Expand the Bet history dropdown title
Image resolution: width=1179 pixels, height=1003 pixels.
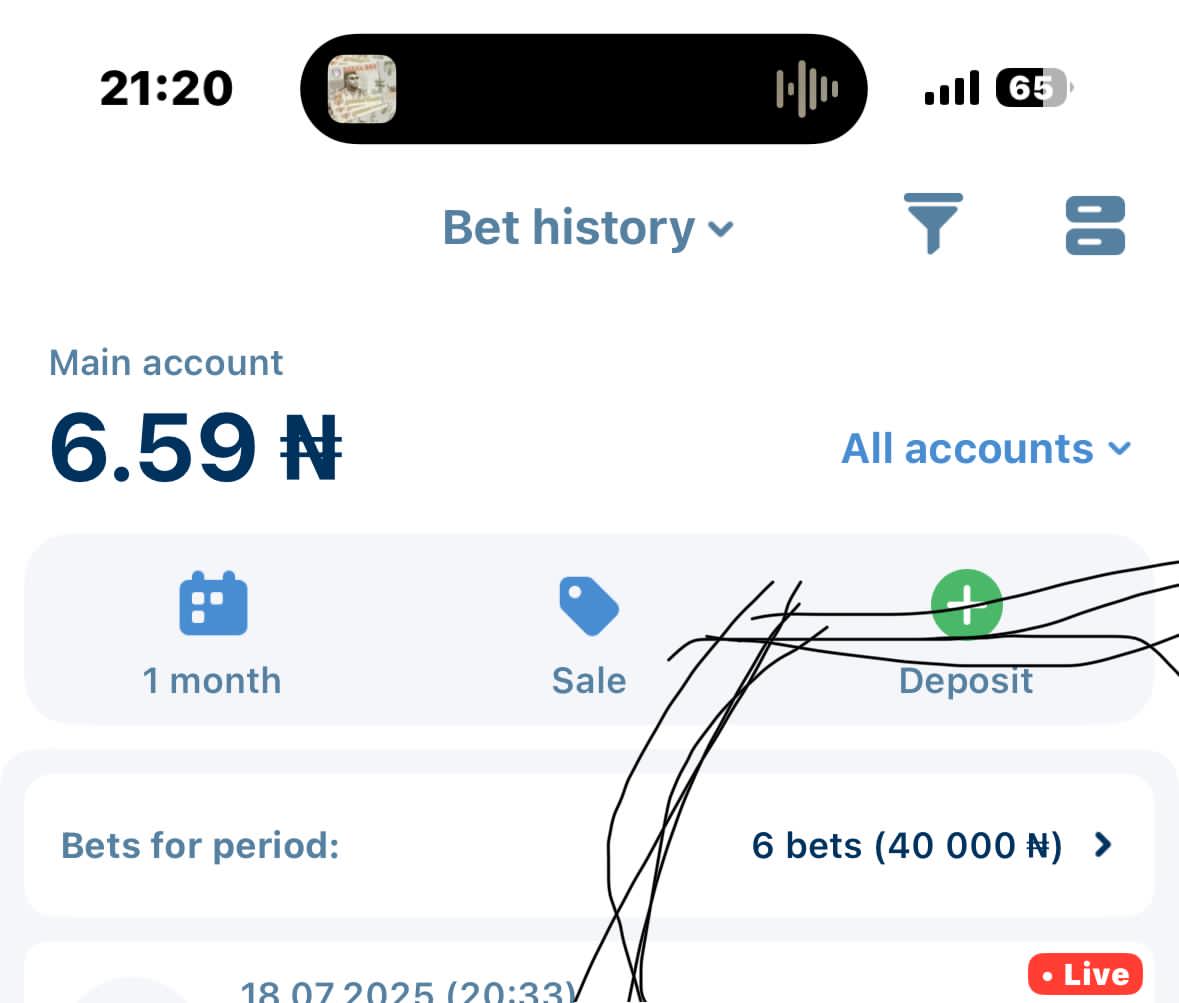point(587,227)
